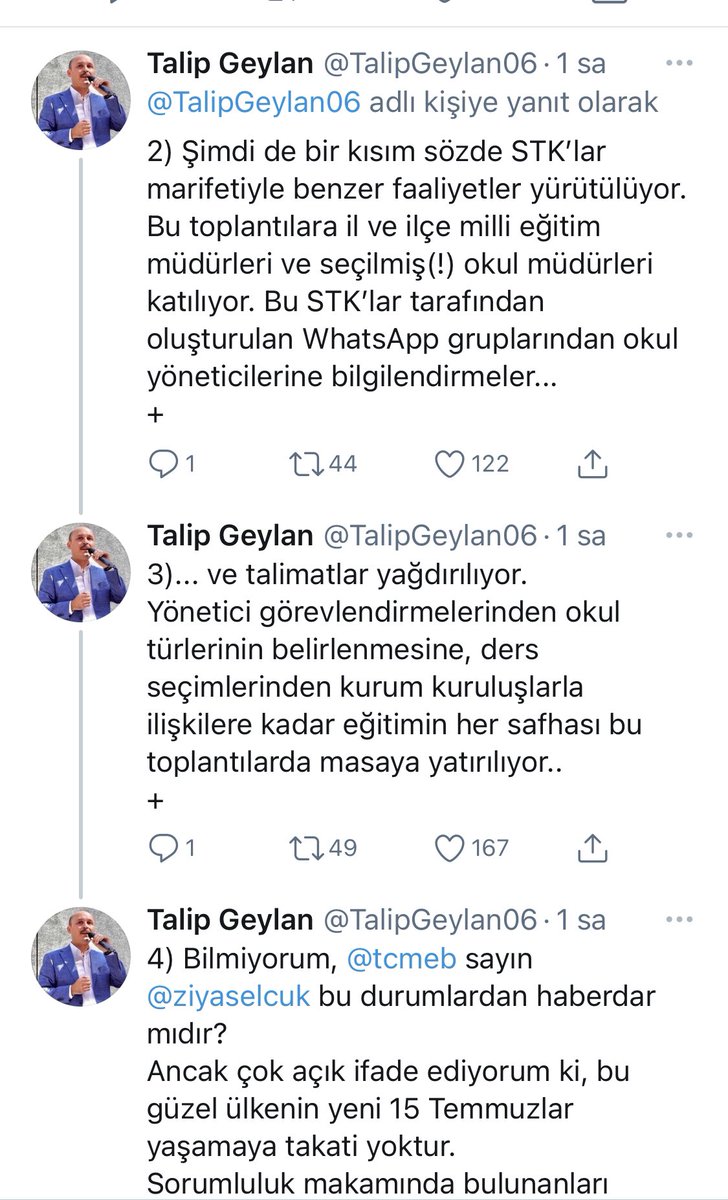
Task: Share the tweet about "talimatlar yağdırılıyor"
Action: [593, 848]
